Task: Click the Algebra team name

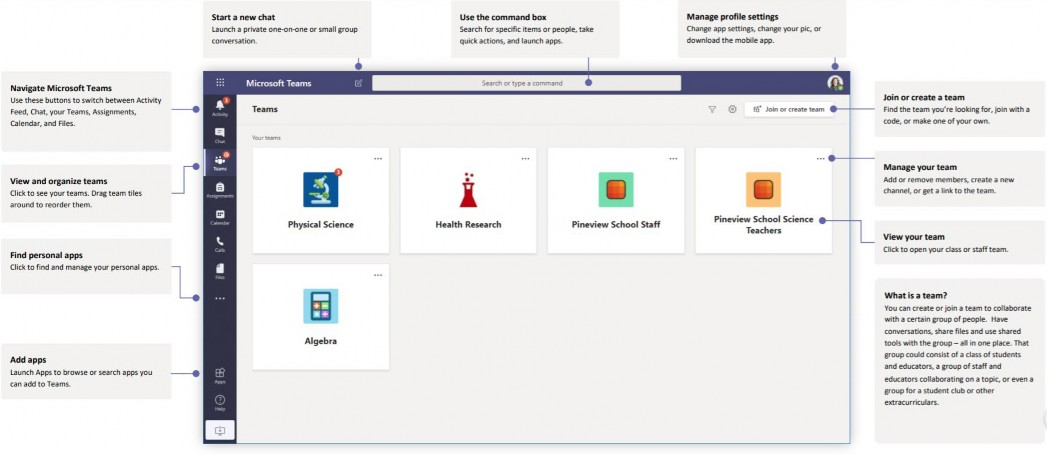Action: tap(321, 341)
